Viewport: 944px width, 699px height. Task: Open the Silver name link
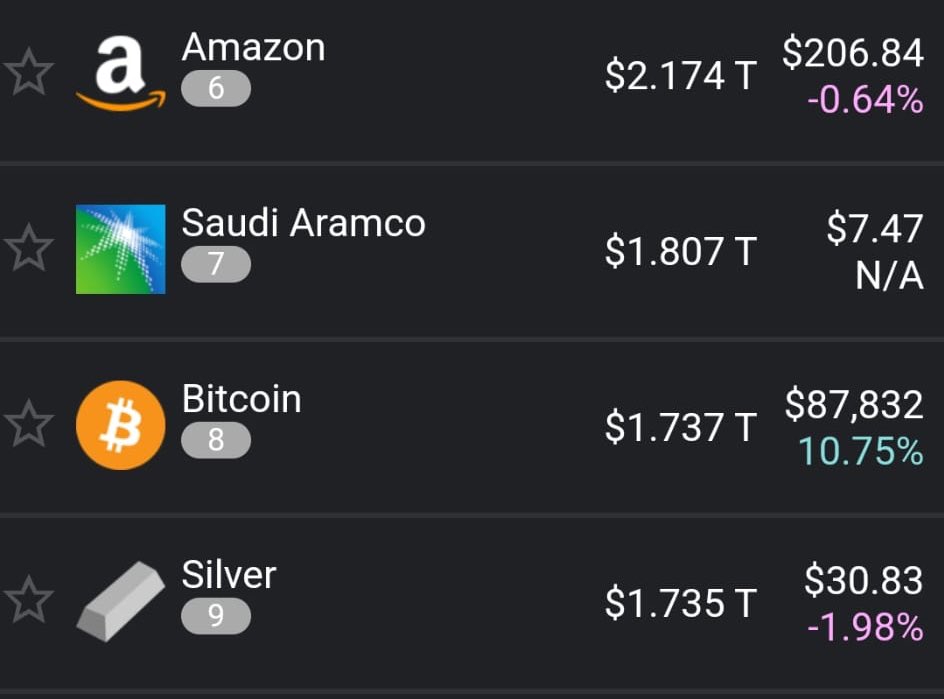click(229, 574)
